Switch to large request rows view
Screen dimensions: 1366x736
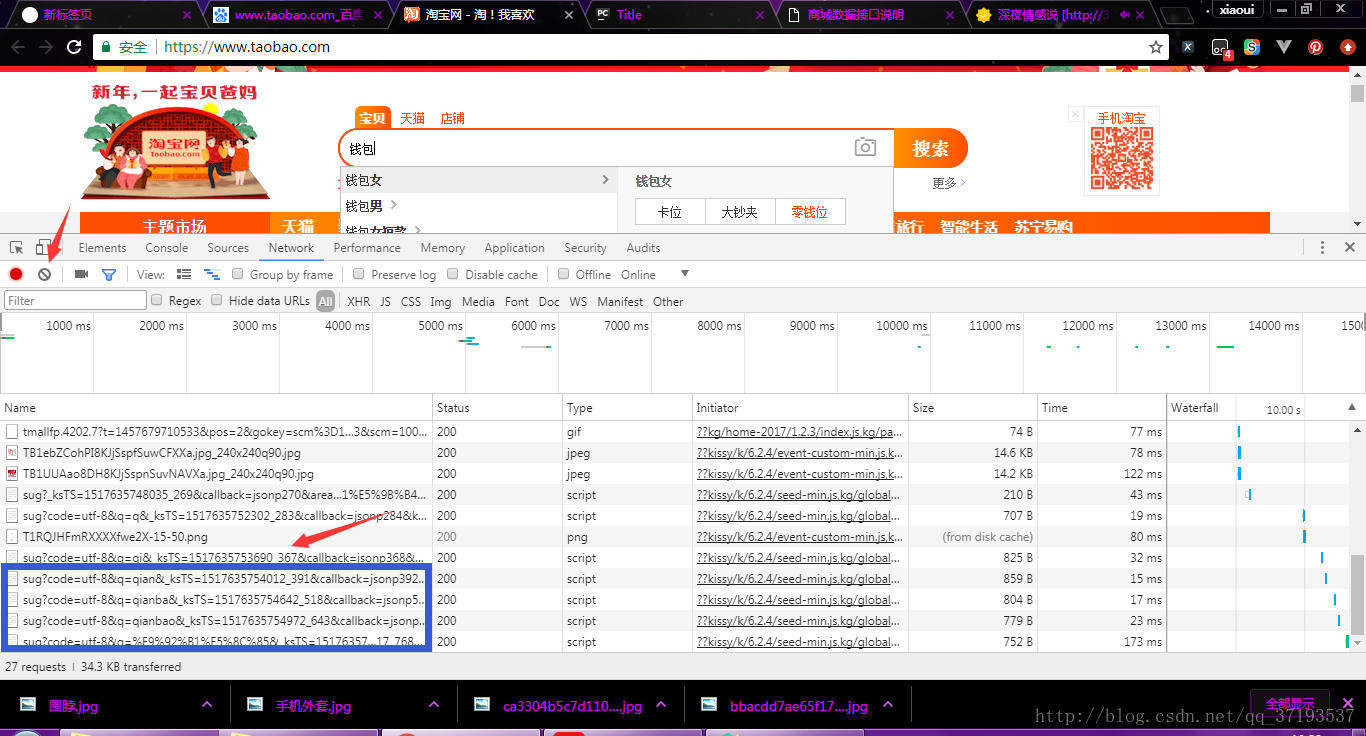pos(184,274)
